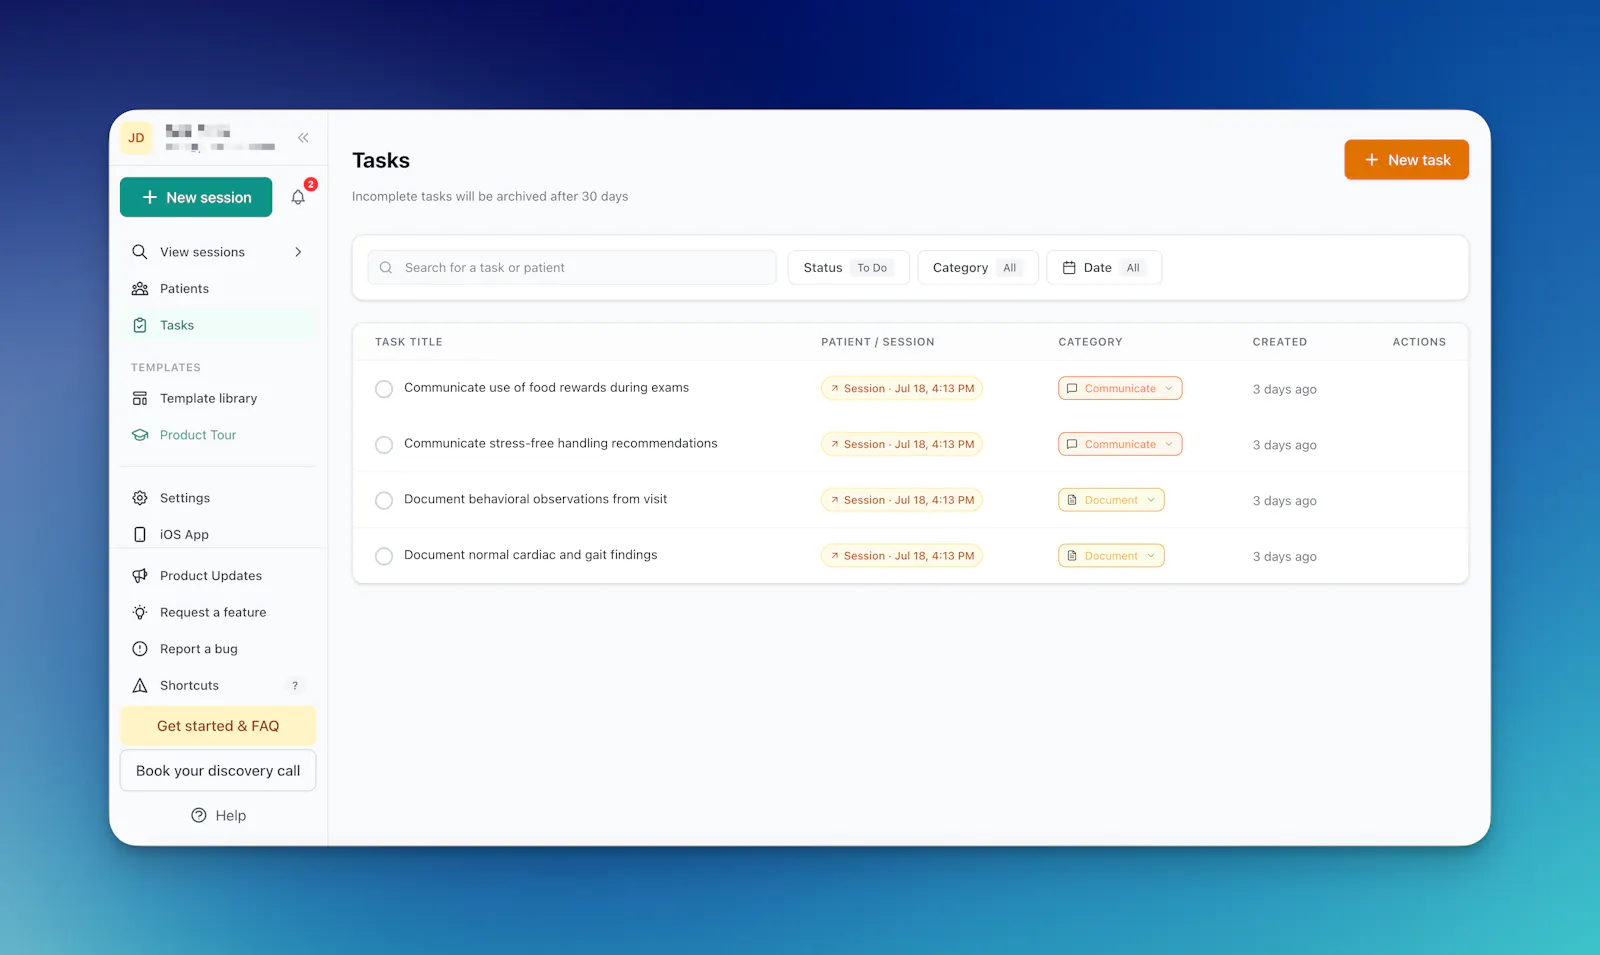Click the TASK TITLE column header
This screenshot has width=1600, height=955.
[x=409, y=342]
